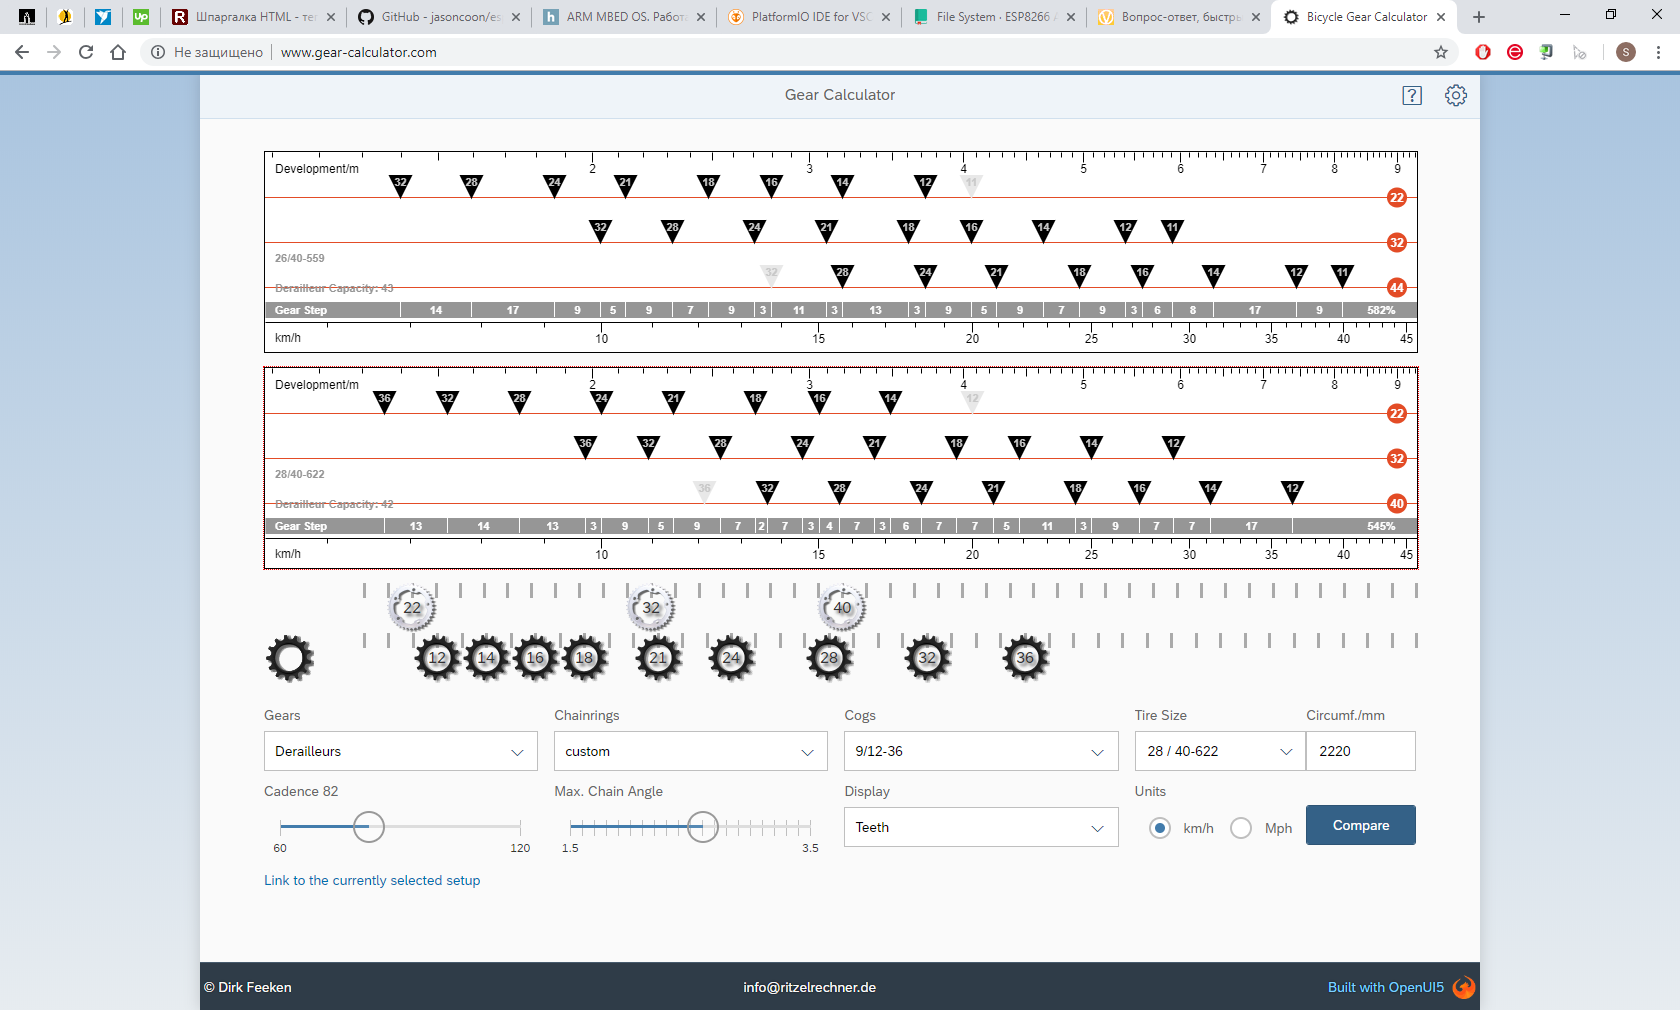Select the Mph units radio button

[1241, 828]
